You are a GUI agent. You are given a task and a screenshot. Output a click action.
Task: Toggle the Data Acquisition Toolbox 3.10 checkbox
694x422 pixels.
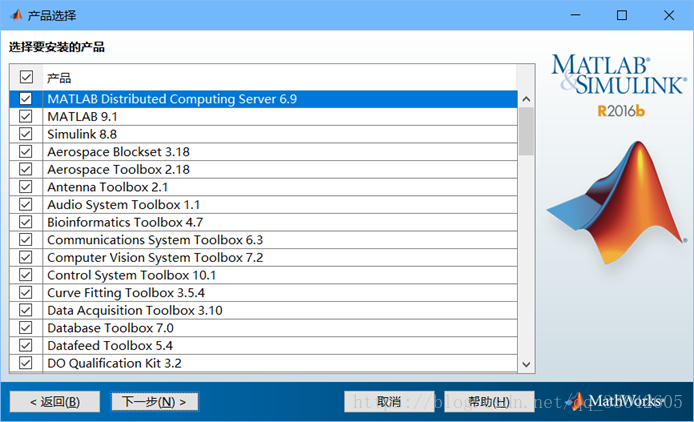coord(26,310)
